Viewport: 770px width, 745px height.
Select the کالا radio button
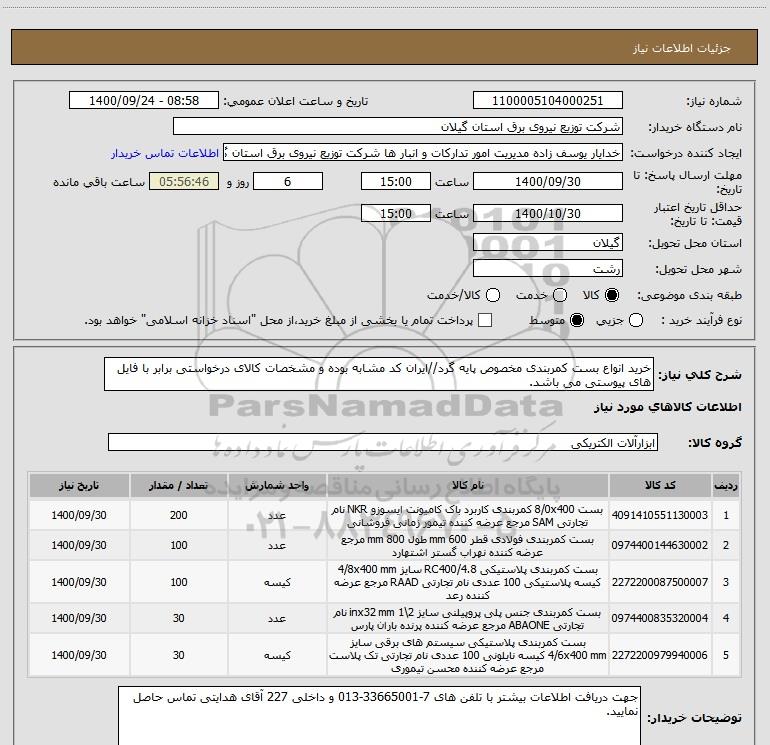pyautogui.click(x=612, y=295)
